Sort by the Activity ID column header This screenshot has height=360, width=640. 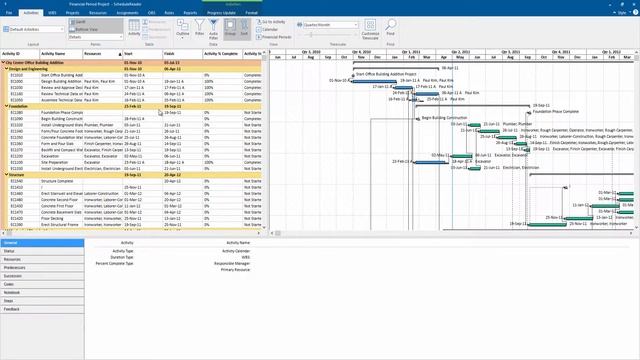tap(20, 54)
